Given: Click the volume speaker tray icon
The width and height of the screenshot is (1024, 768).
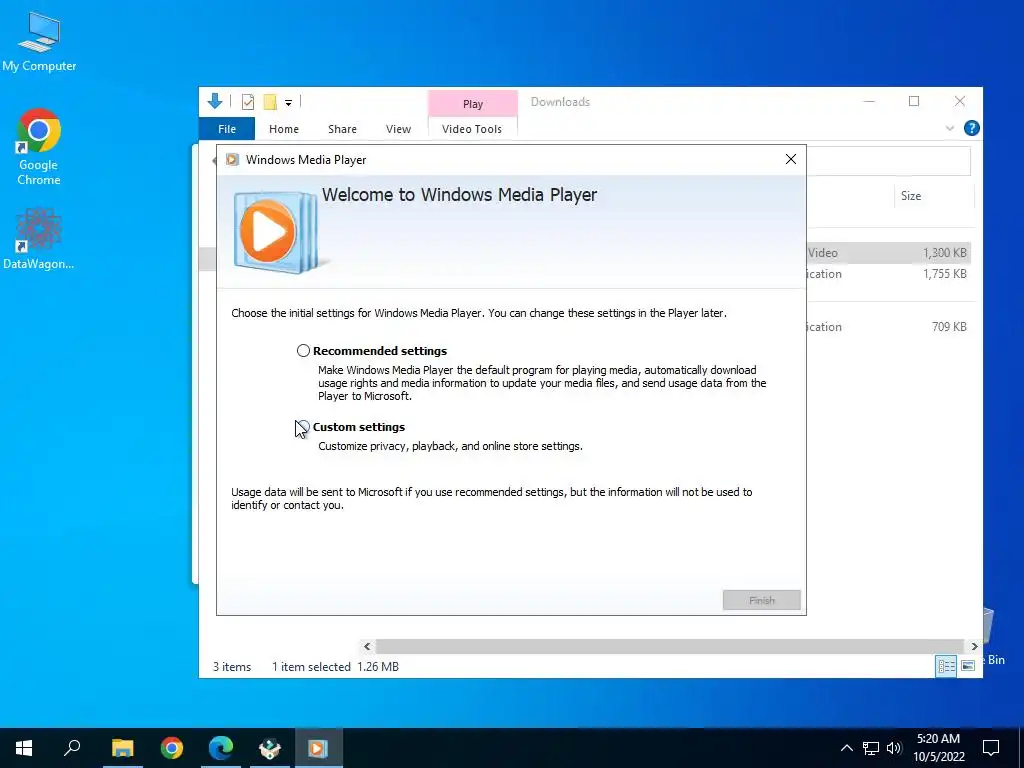Looking at the screenshot, I should (894, 748).
